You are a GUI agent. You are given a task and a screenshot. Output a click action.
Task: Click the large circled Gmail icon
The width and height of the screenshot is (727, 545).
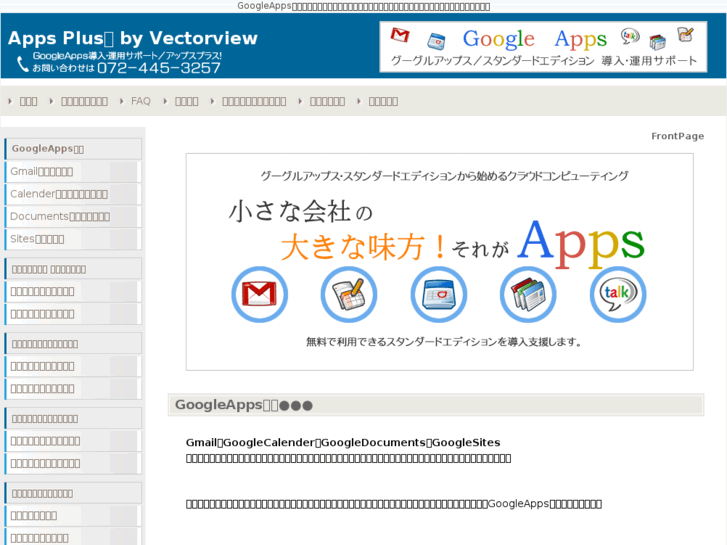tap(260, 294)
